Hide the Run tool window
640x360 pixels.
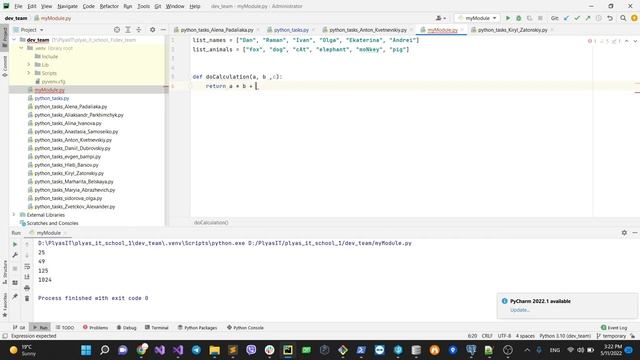click(x=635, y=233)
